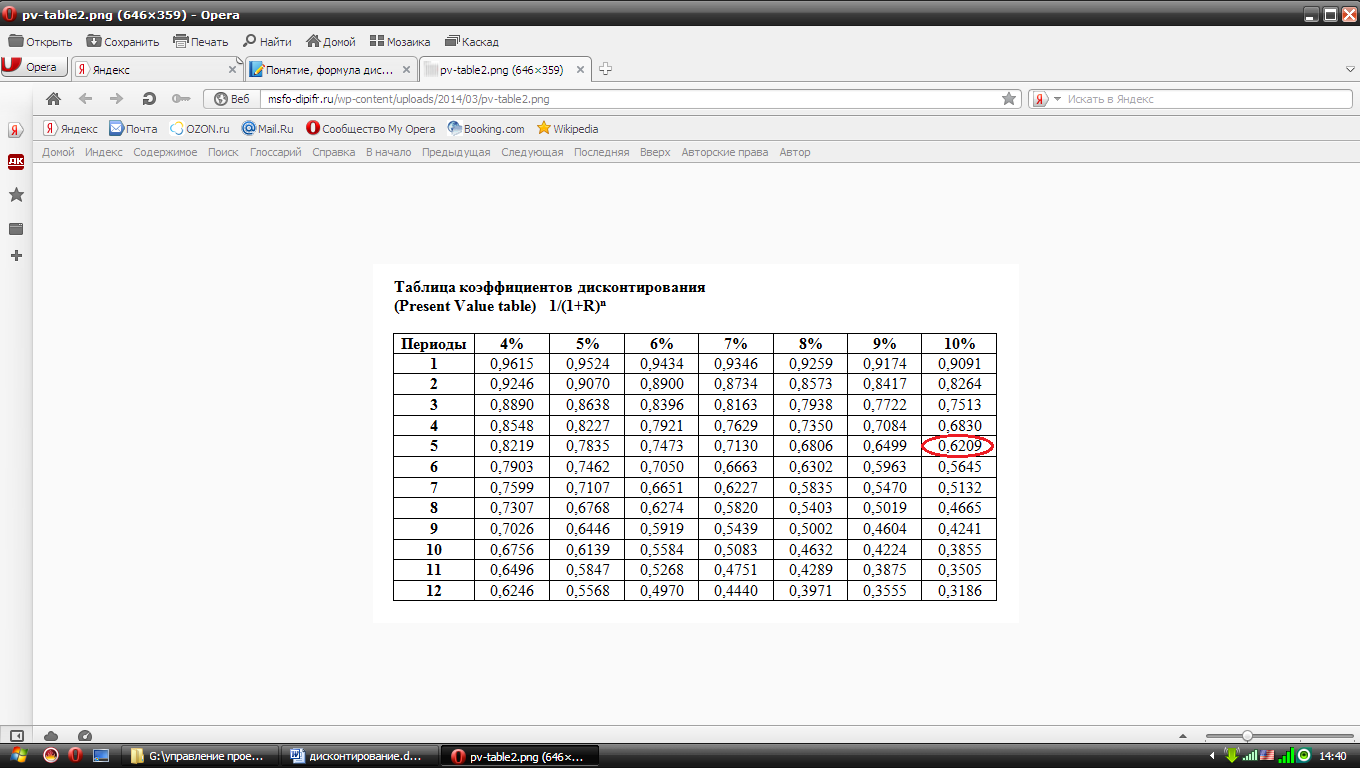Click the Opera Link cloud icon
This screenshot has width=1360, height=768.
[x=51, y=735]
